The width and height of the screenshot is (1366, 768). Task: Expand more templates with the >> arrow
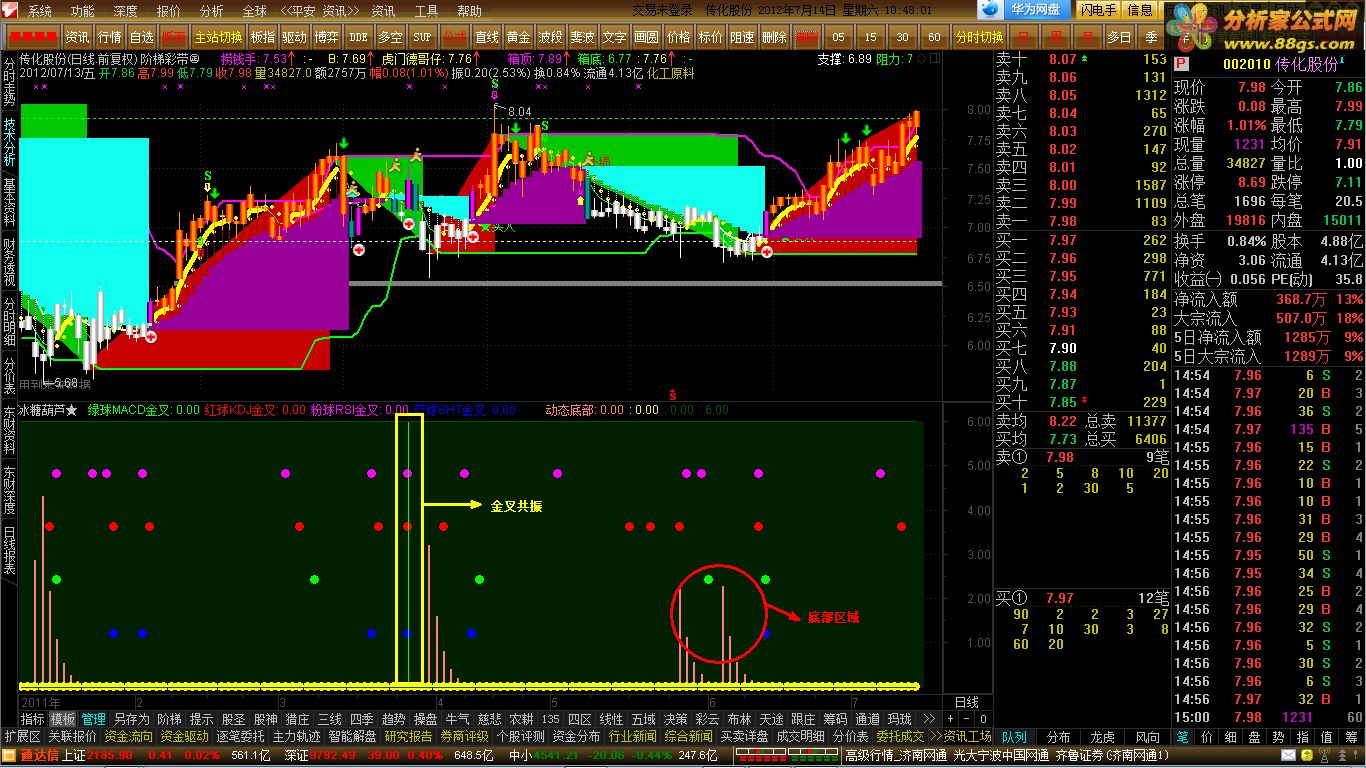tap(928, 719)
